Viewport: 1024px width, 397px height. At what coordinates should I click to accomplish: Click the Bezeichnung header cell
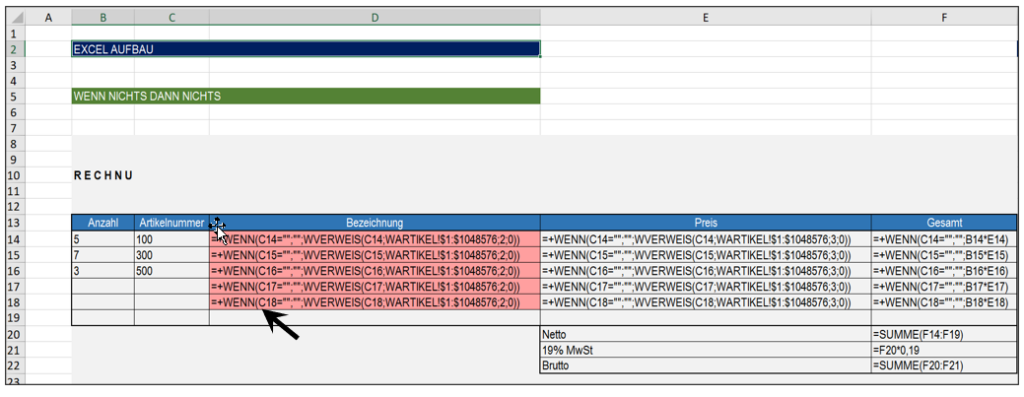coord(375,223)
